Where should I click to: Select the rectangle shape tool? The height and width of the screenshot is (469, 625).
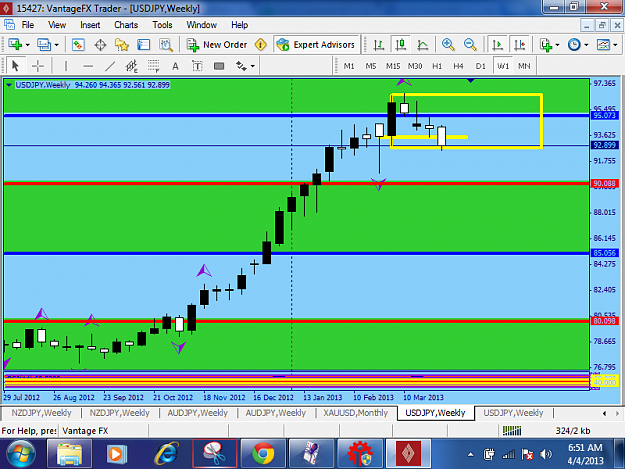coord(219,66)
